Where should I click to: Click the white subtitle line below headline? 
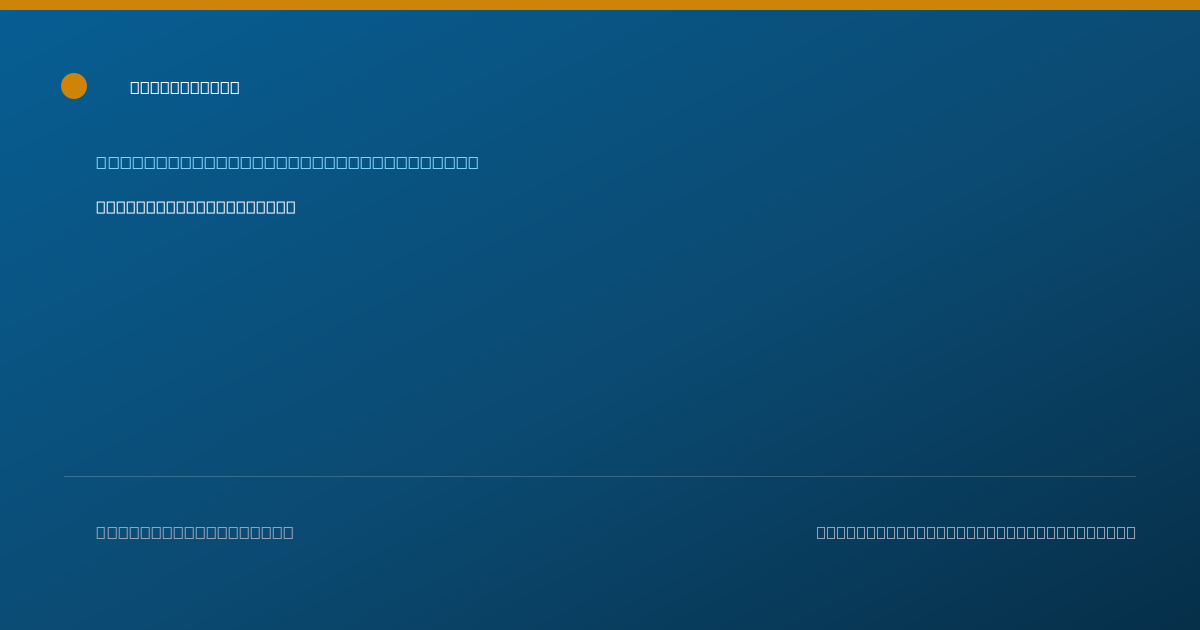(196, 207)
